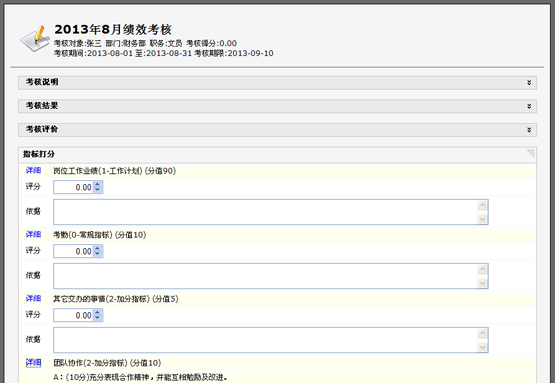Click 其它交办的事情(2-加分指标) indicator title
Image resolution: width=555 pixels, height=383 pixels.
116,299
